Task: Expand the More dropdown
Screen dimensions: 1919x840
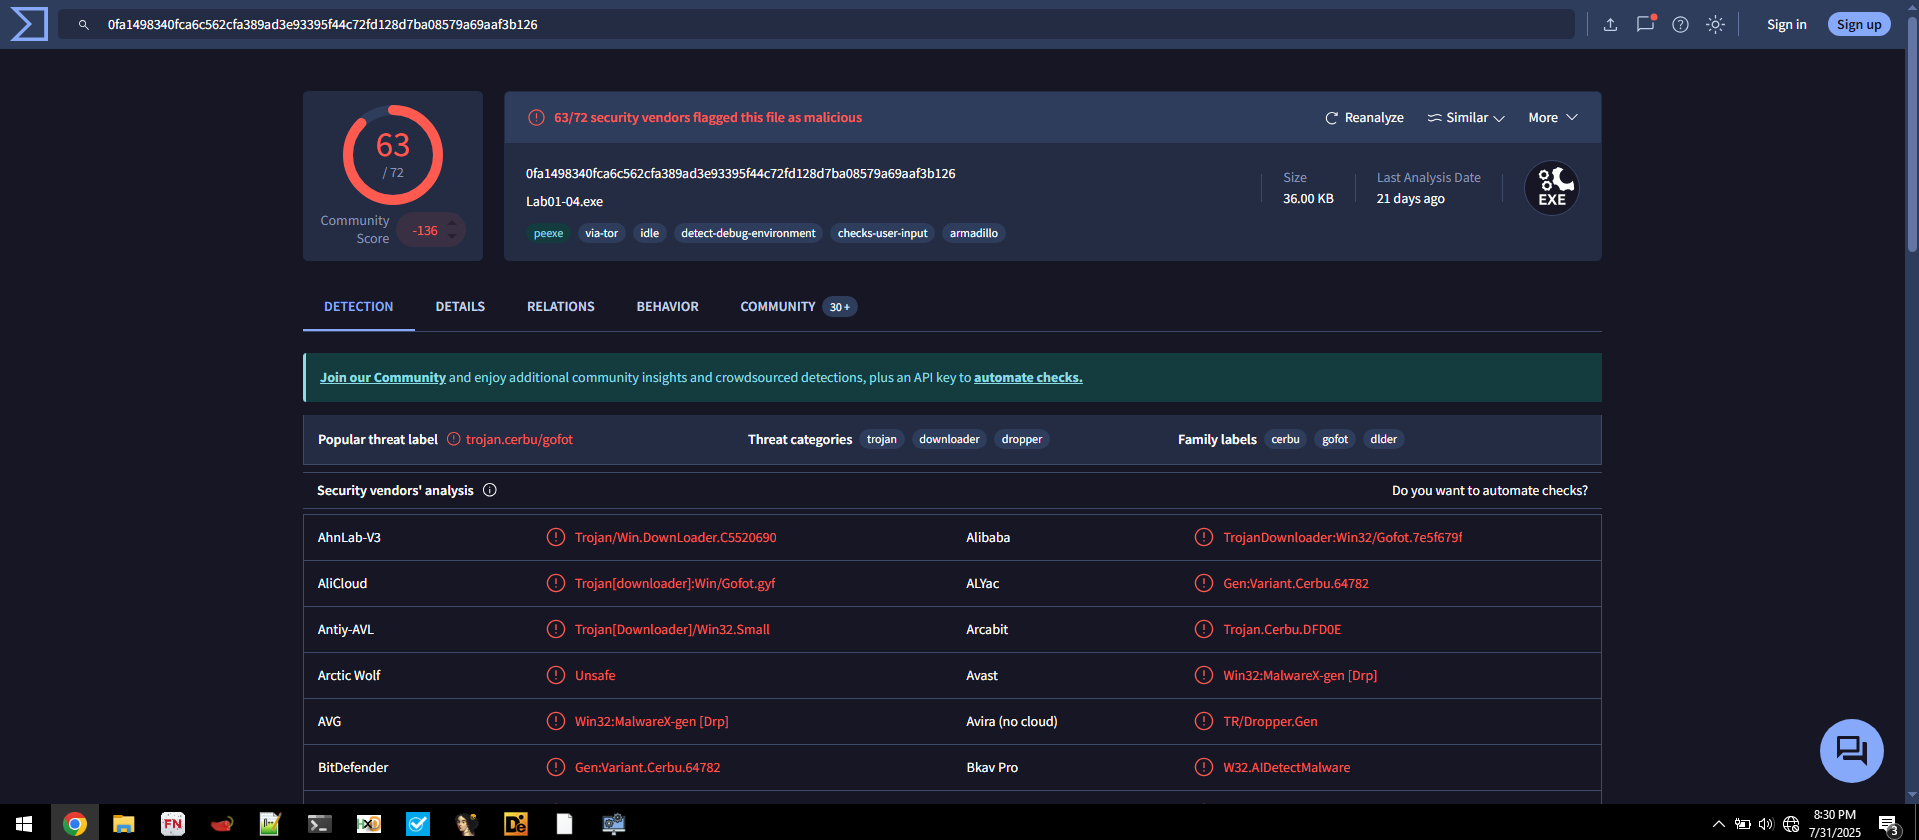Action: tap(1553, 118)
